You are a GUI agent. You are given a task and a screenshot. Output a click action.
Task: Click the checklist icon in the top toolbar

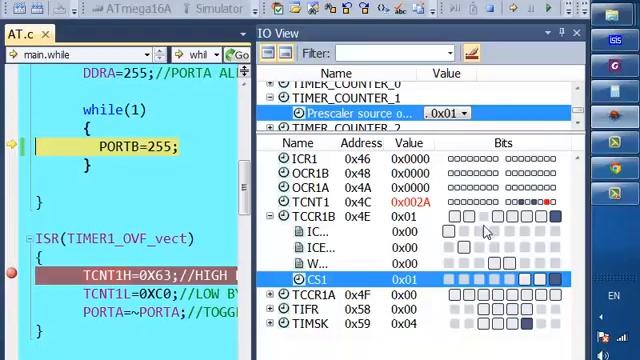coord(278,8)
